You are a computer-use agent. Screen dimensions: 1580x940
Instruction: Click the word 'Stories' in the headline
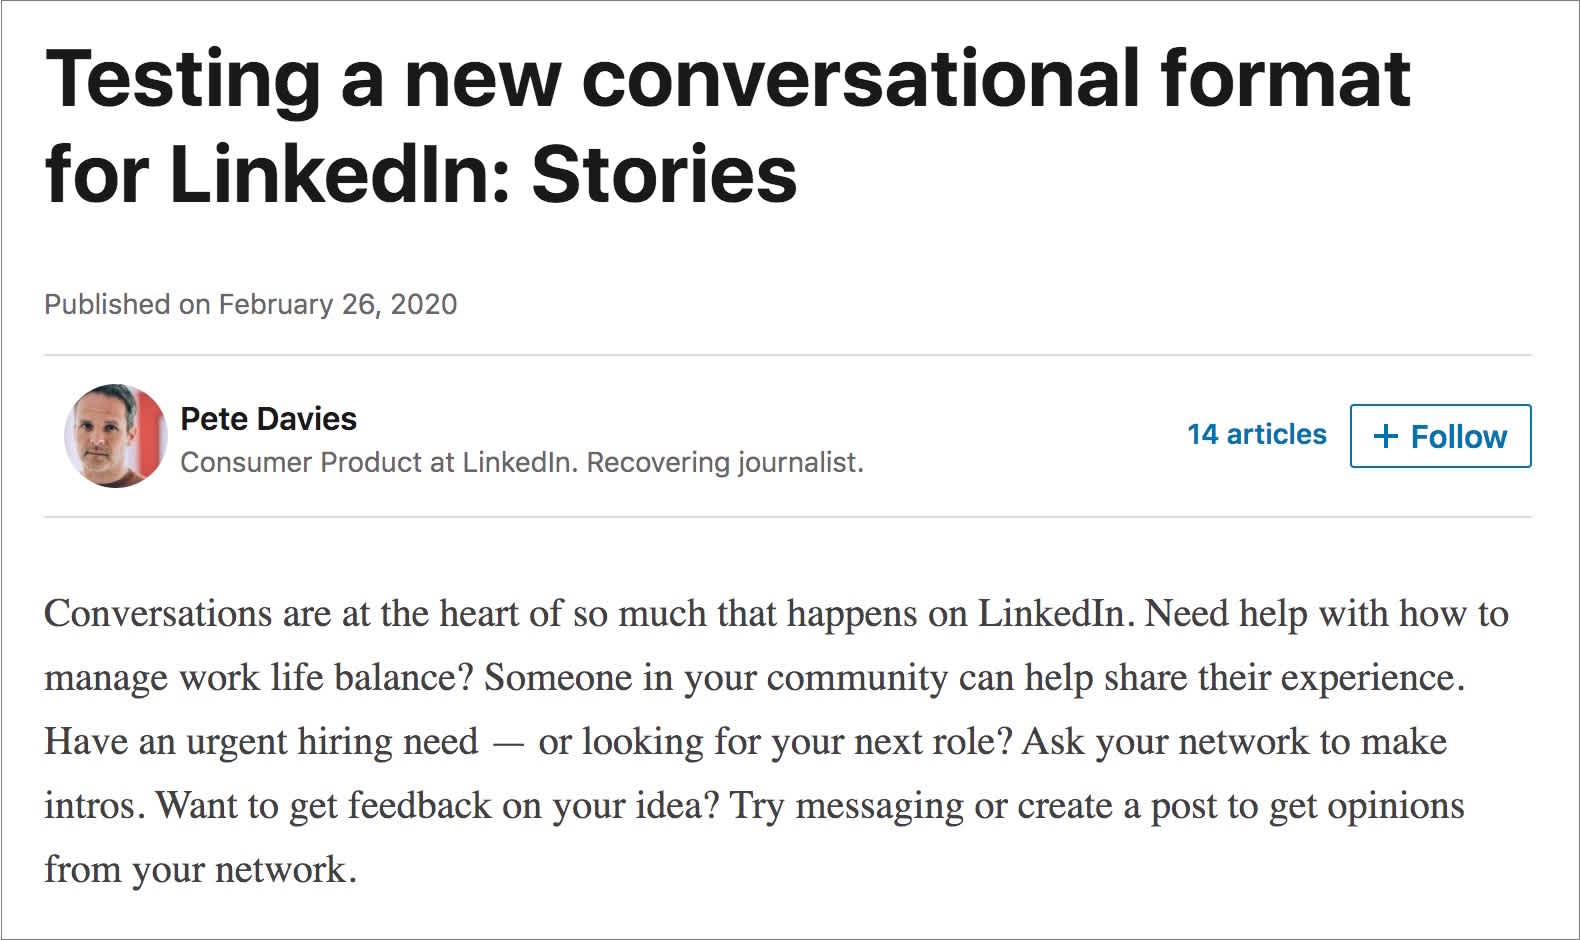coord(664,174)
